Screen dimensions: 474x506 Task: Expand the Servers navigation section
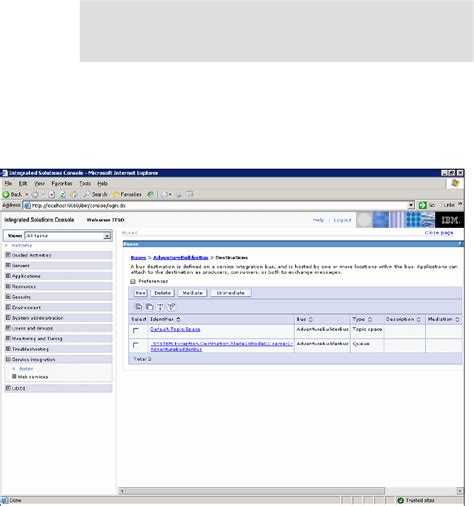click(8, 265)
